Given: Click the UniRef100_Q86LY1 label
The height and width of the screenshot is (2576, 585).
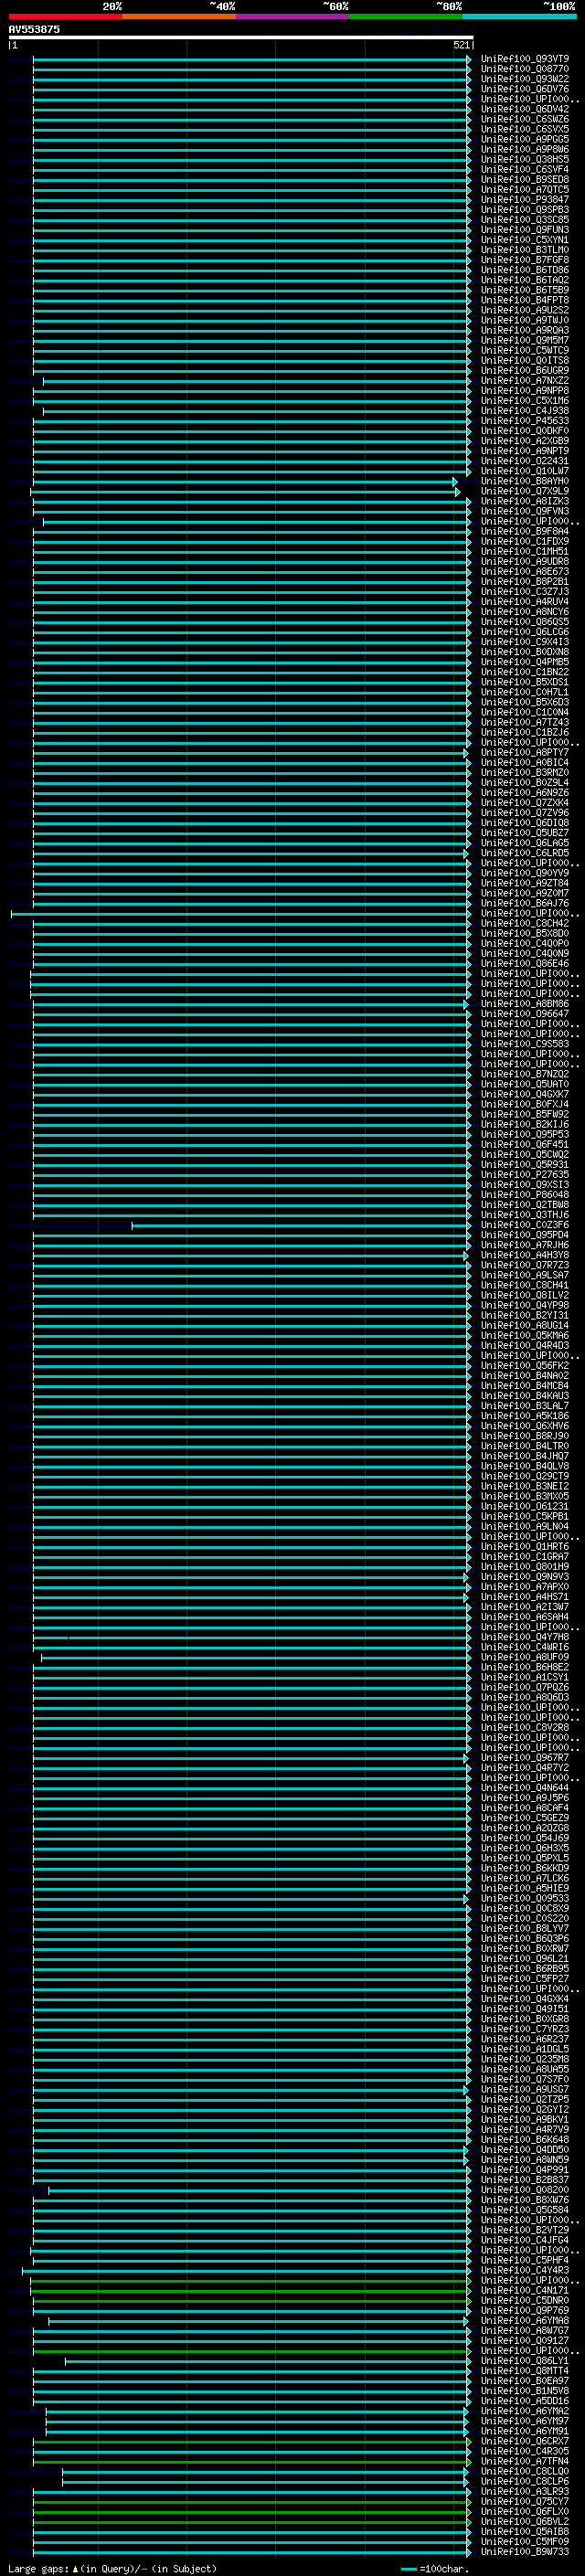Looking at the screenshot, I should 525,2361.
